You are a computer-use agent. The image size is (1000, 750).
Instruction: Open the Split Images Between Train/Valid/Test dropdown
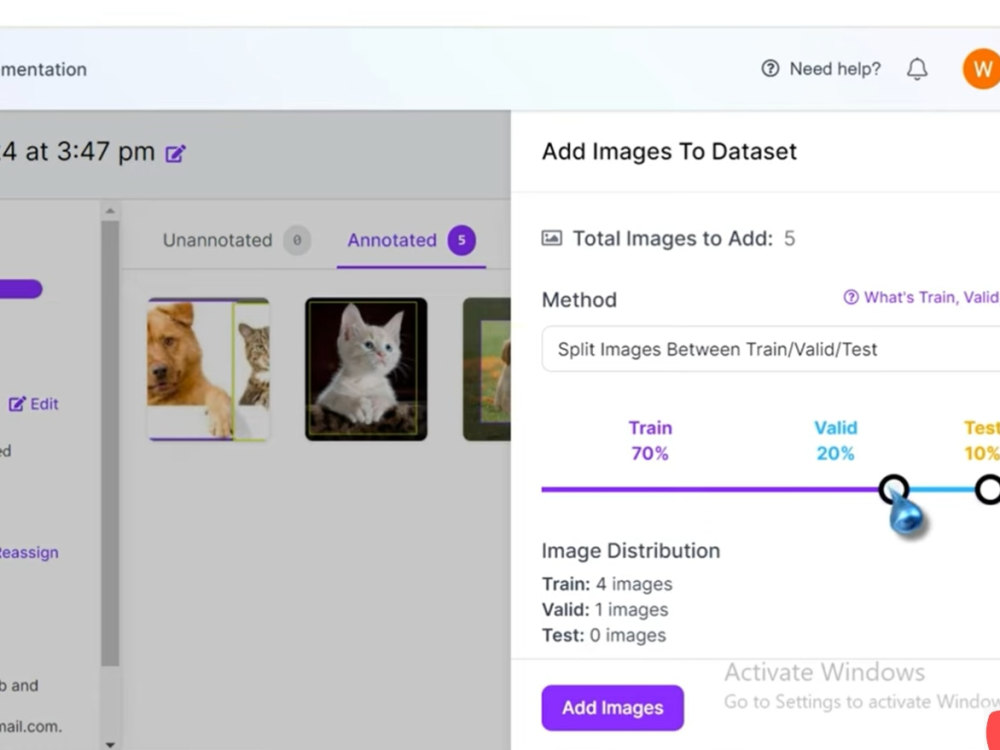770,349
